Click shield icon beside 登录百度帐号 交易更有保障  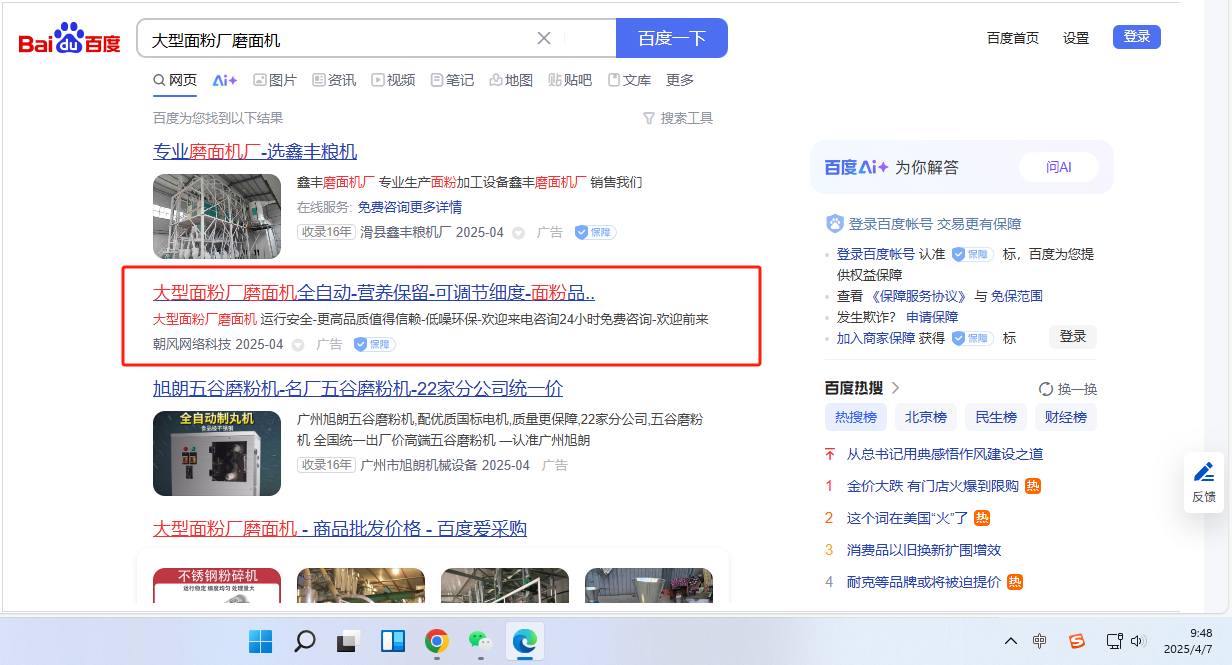click(x=835, y=223)
